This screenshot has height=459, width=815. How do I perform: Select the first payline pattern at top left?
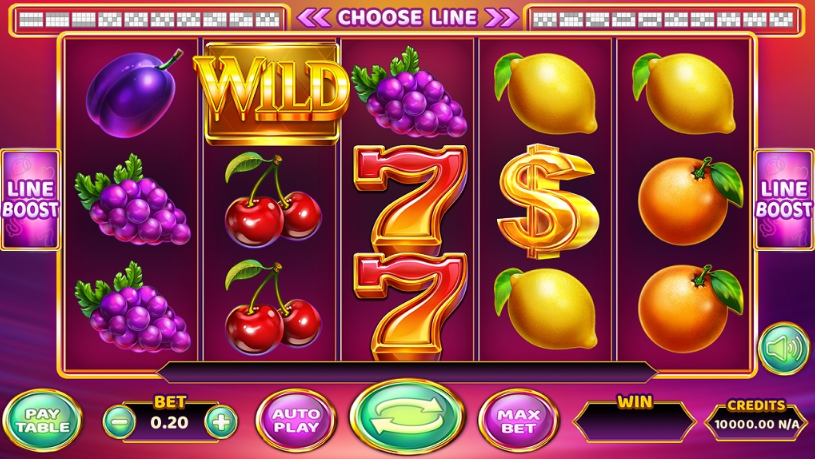pos(31,20)
